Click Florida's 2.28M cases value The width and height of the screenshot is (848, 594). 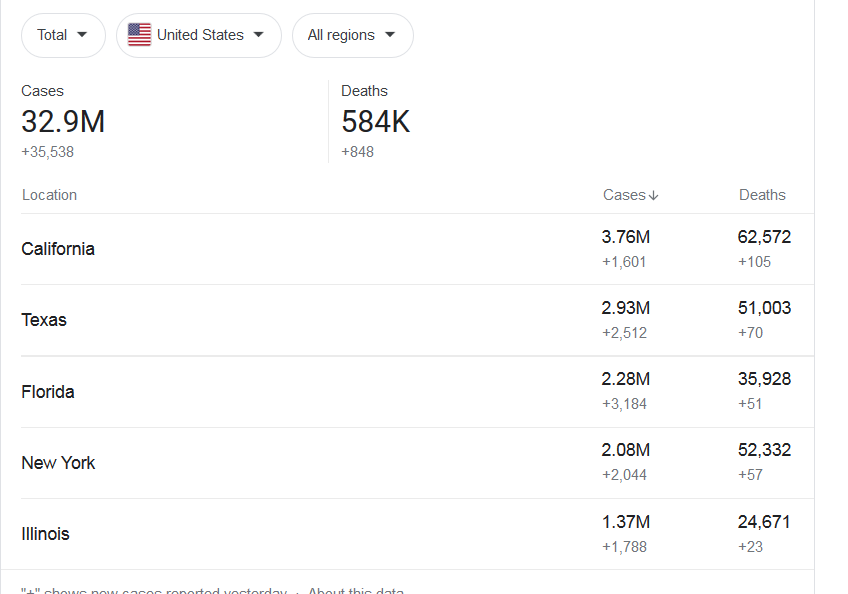626,379
